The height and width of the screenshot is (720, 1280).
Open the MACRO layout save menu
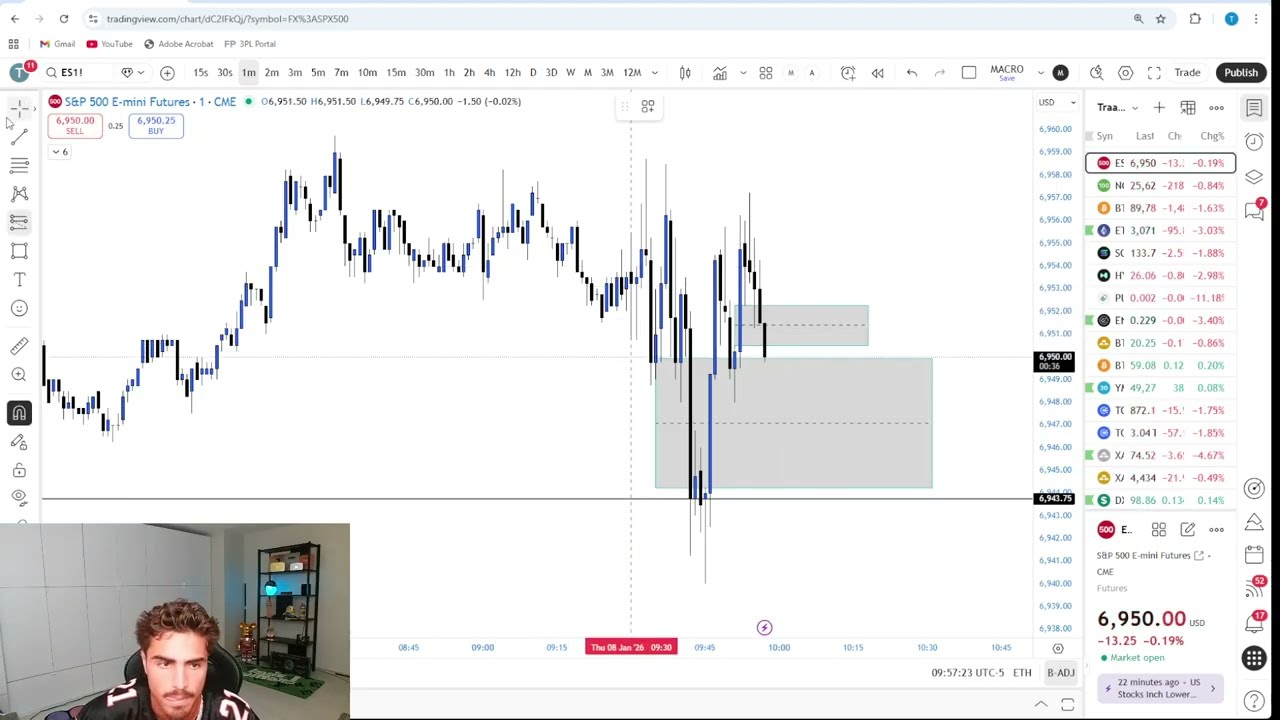click(x=1007, y=72)
